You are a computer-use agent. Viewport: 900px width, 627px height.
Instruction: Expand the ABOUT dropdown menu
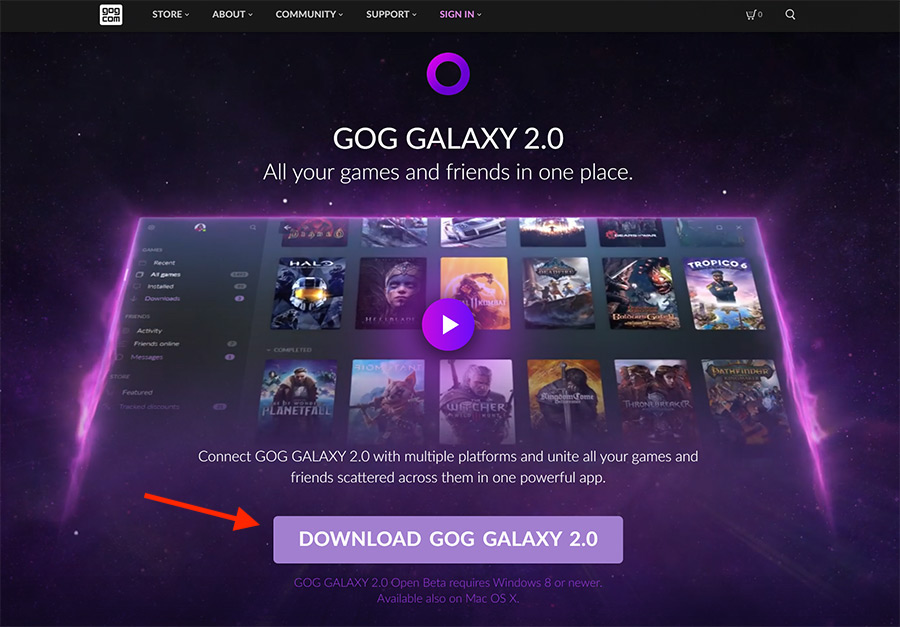[232, 14]
